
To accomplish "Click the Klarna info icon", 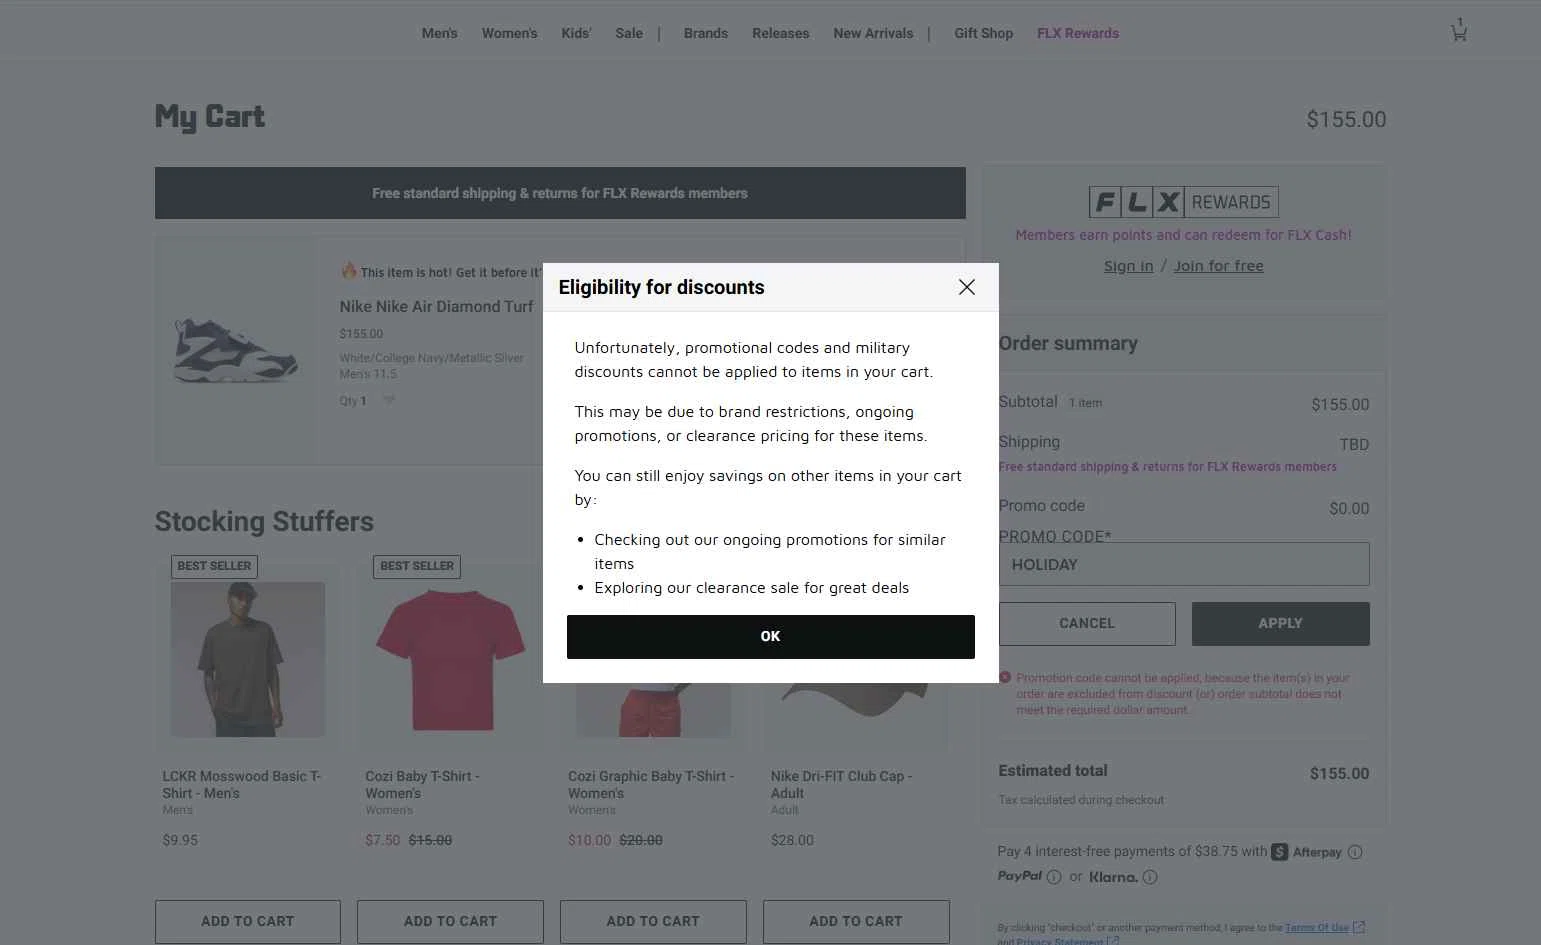I will pos(1150,877).
